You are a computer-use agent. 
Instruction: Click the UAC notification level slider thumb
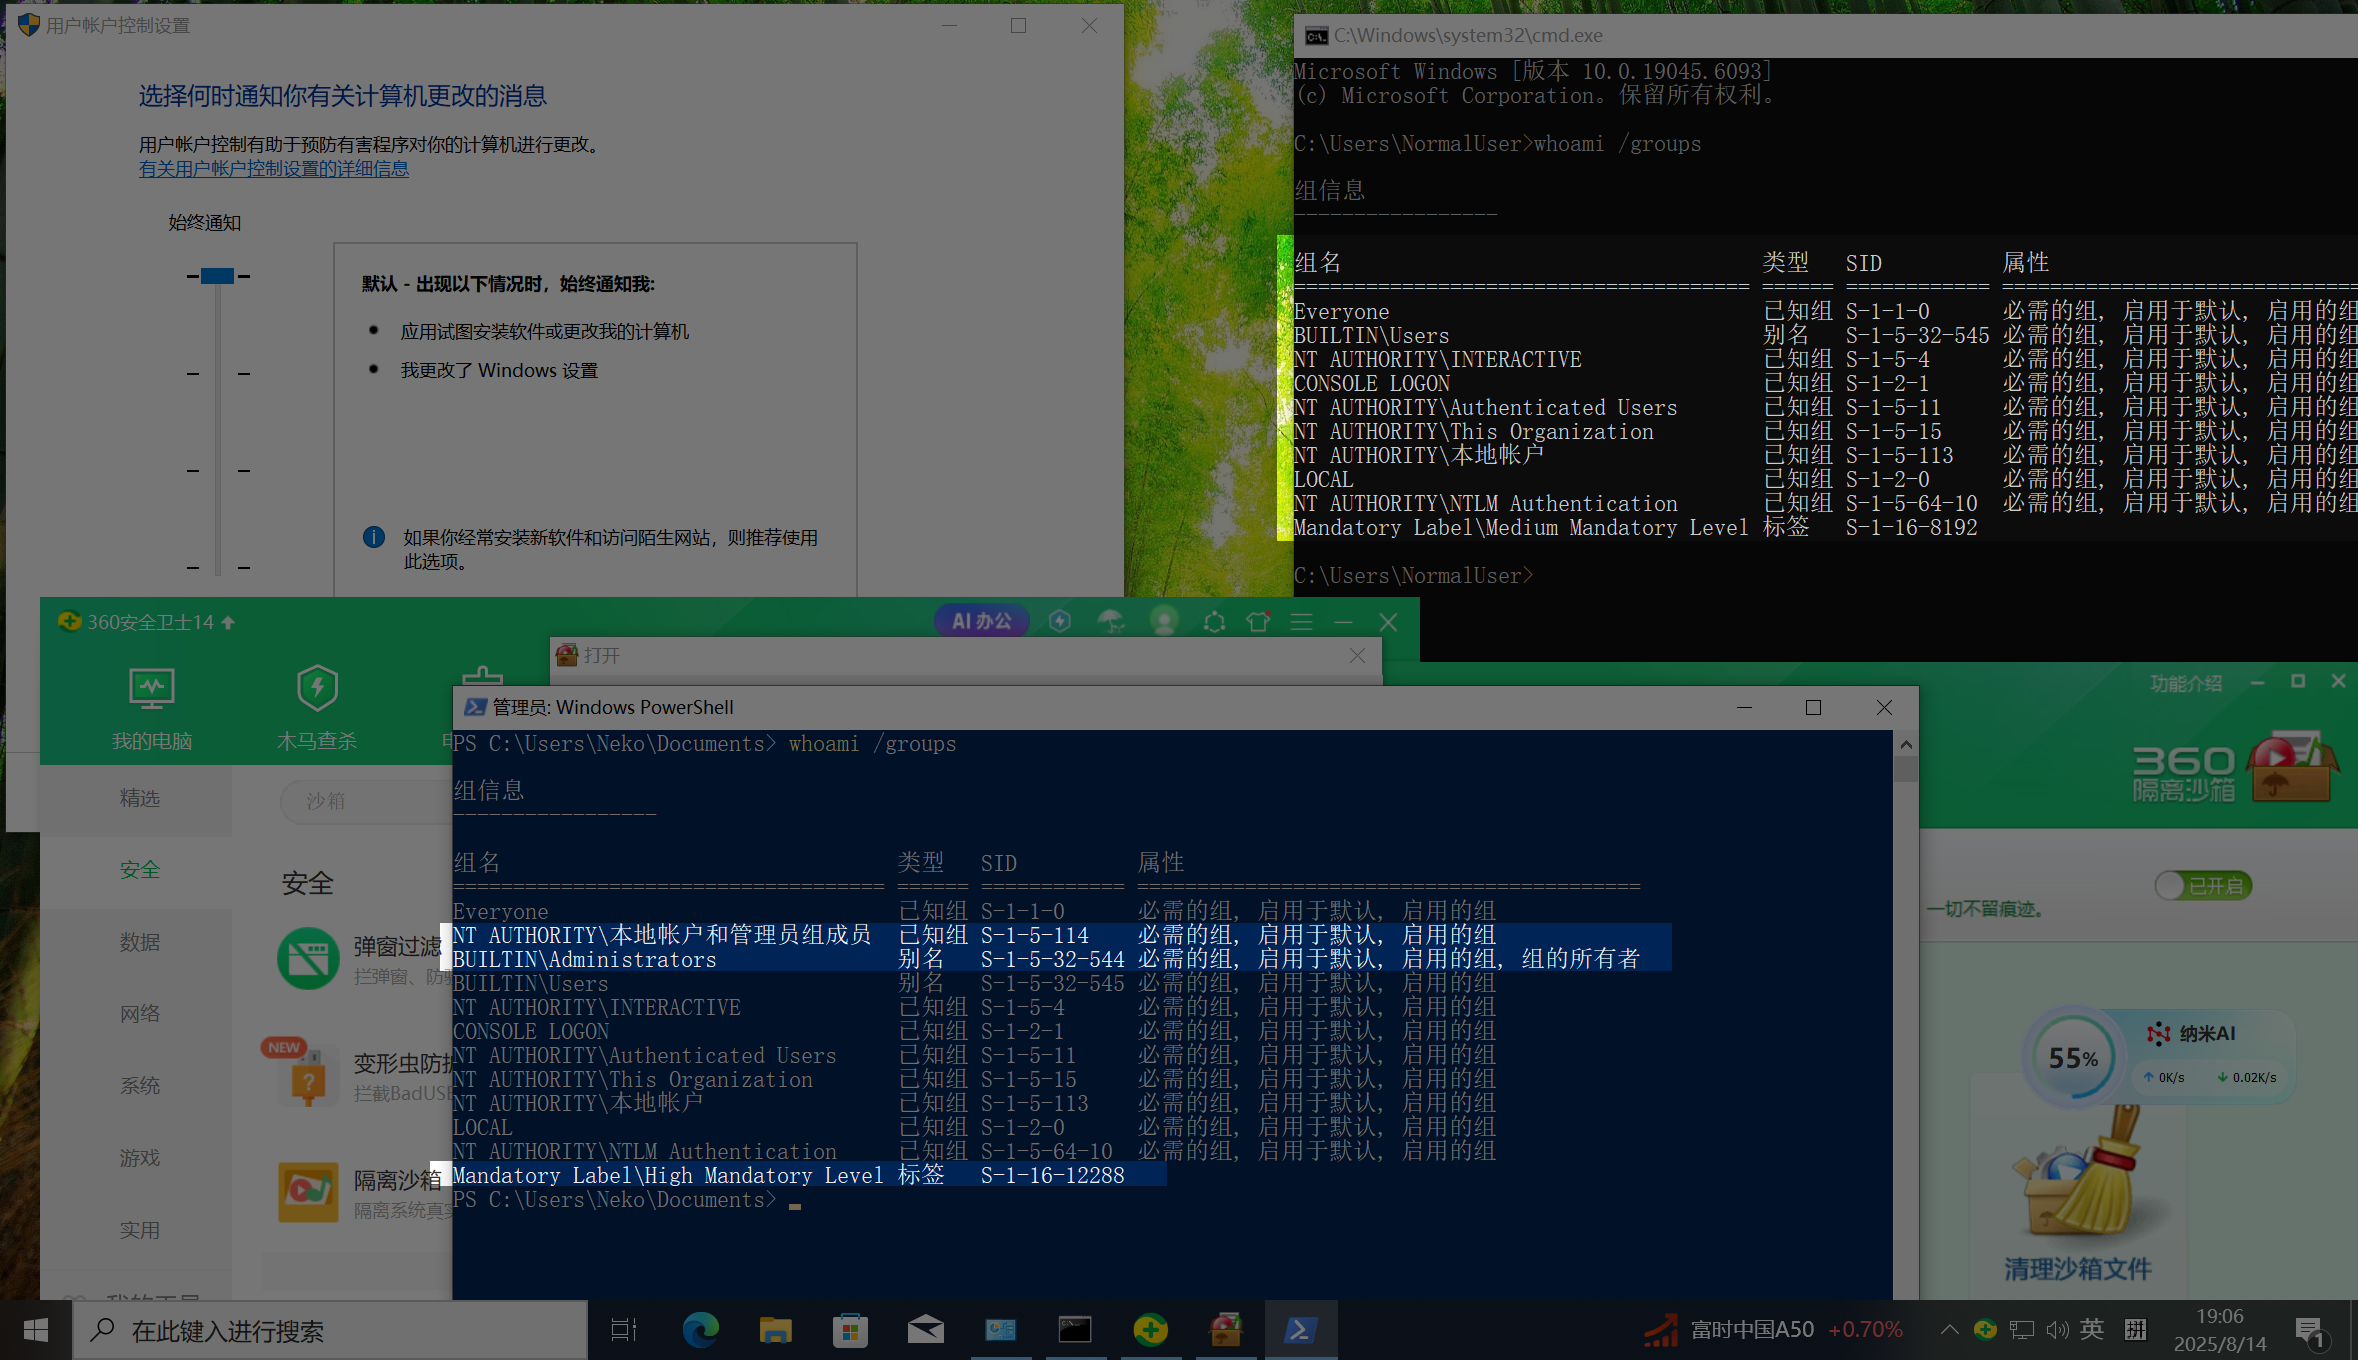pyautogui.click(x=217, y=276)
